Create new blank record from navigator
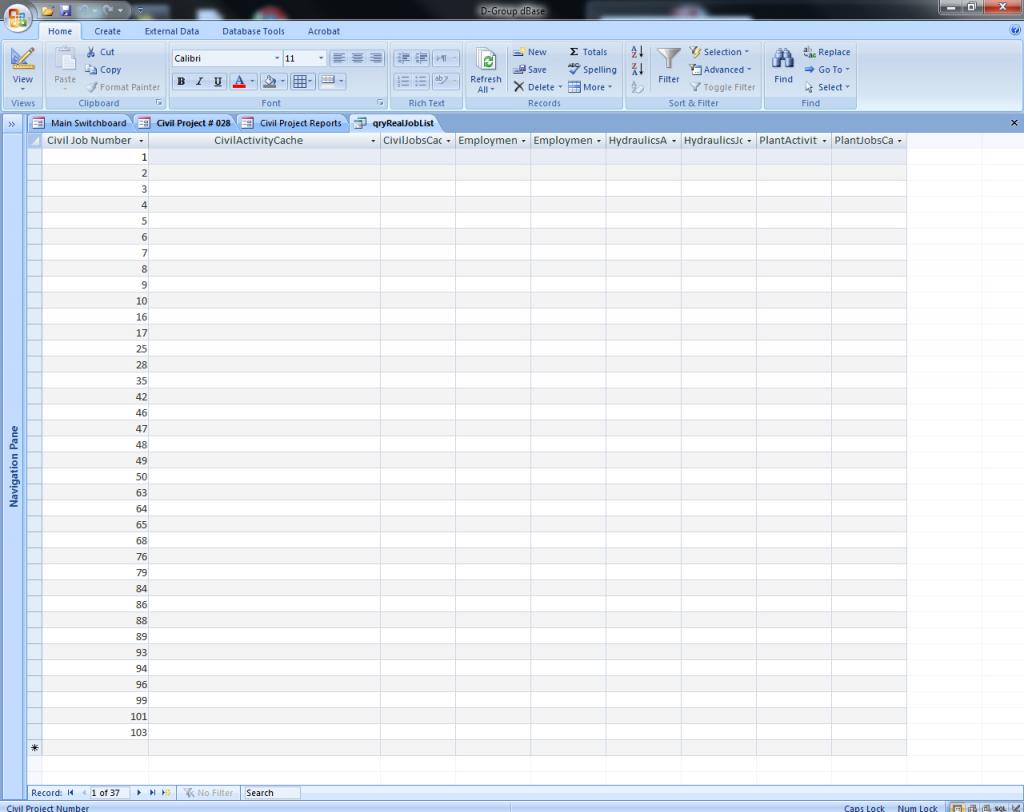This screenshot has width=1024, height=812. 166,792
